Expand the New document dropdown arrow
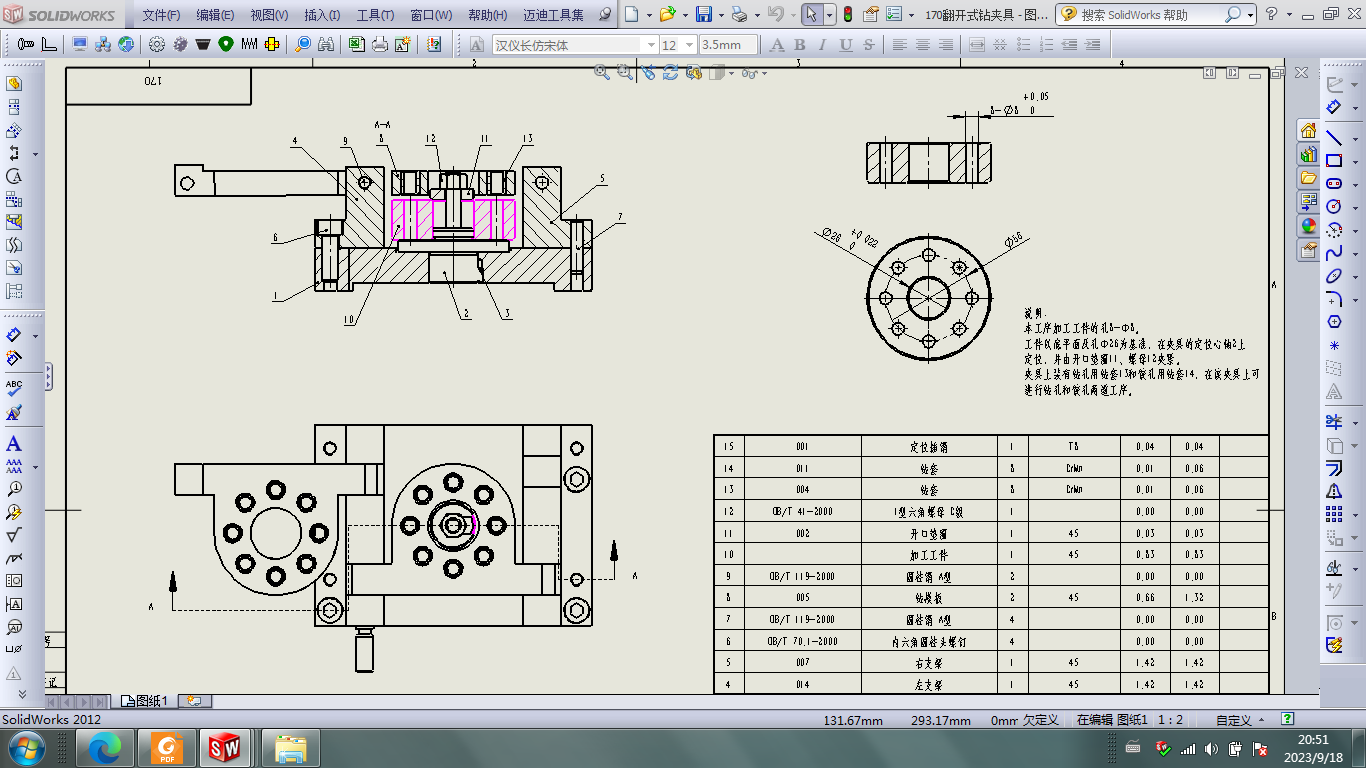Viewport: 1366px width, 768px height. pos(647,15)
